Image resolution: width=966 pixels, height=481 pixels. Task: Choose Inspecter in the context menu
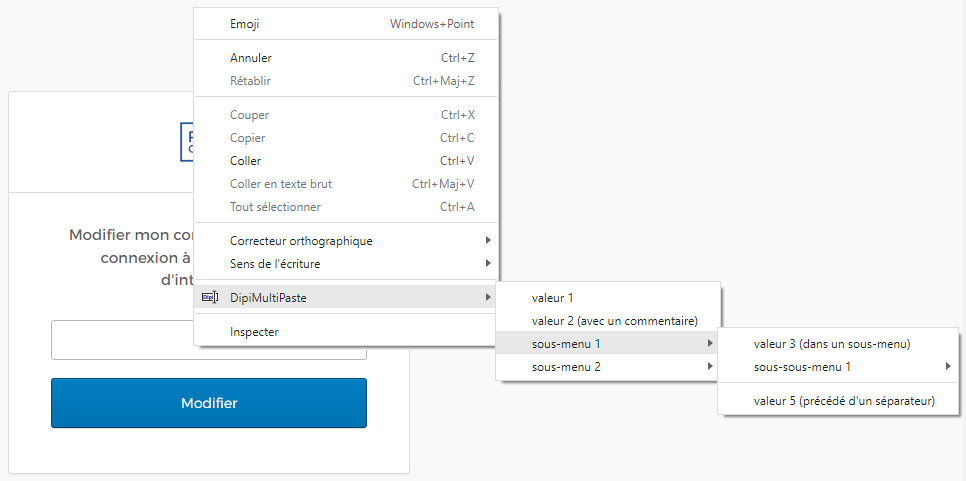click(x=346, y=332)
